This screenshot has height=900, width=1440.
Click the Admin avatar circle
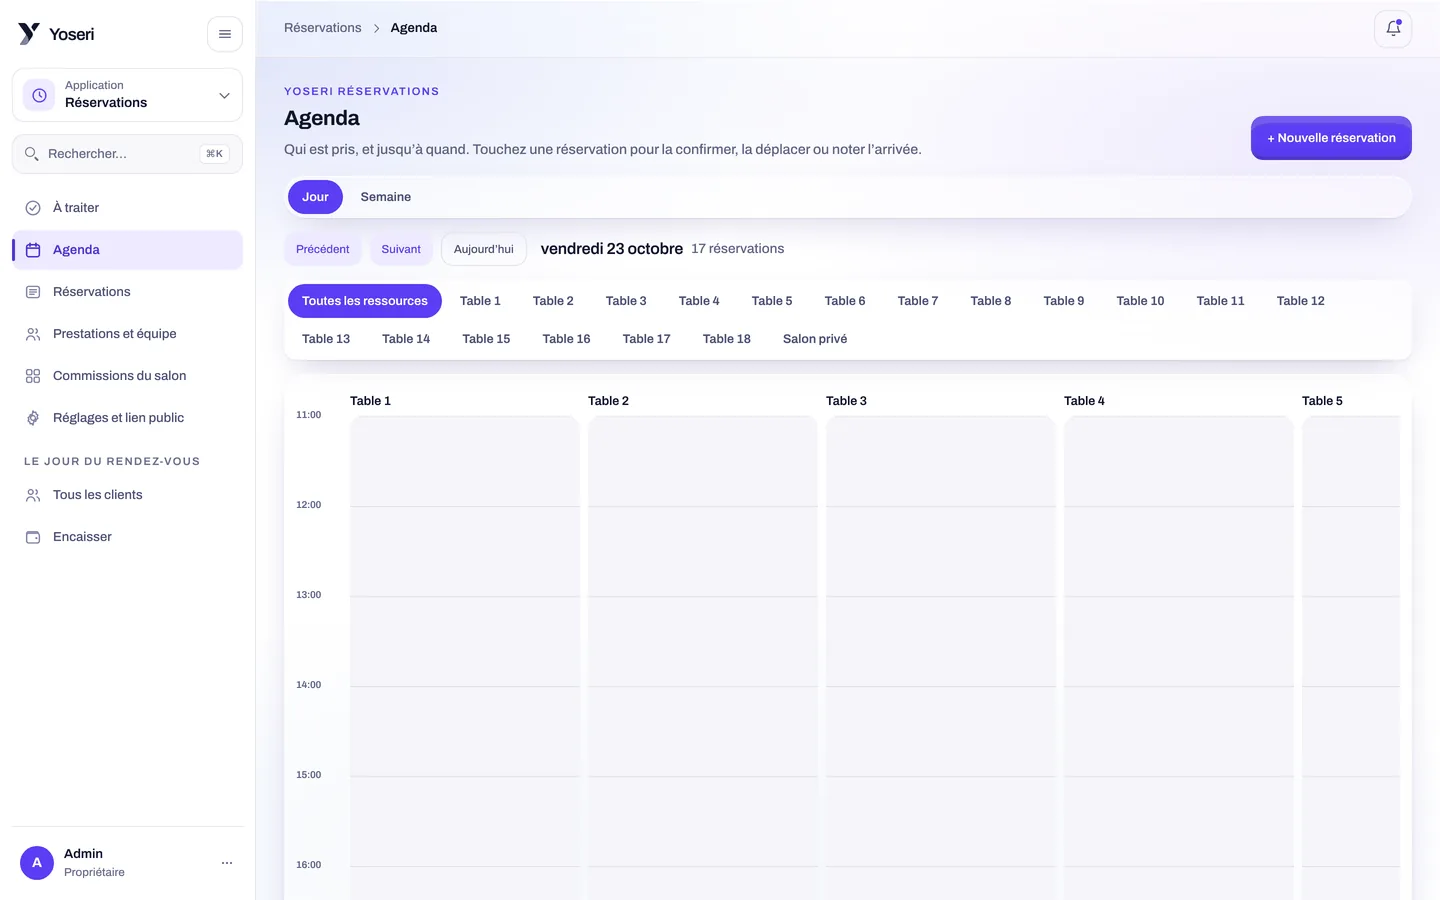pyautogui.click(x=37, y=863)
